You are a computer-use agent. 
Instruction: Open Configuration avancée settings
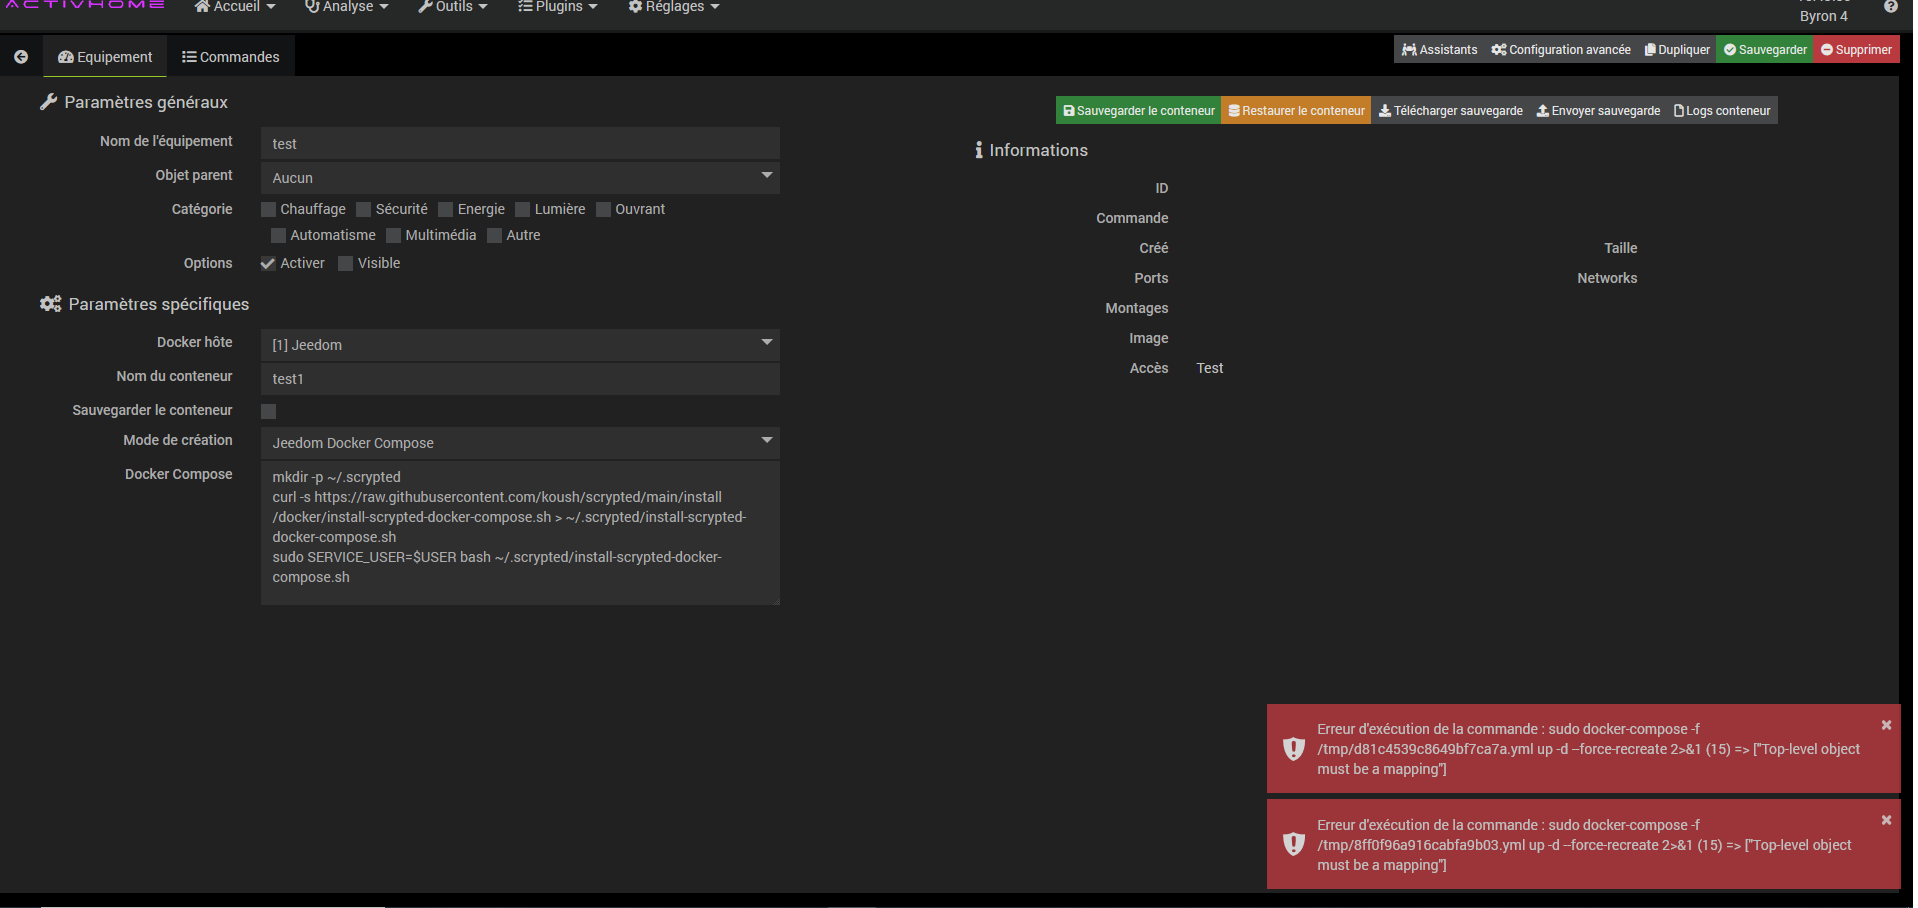click(1560, 50)
